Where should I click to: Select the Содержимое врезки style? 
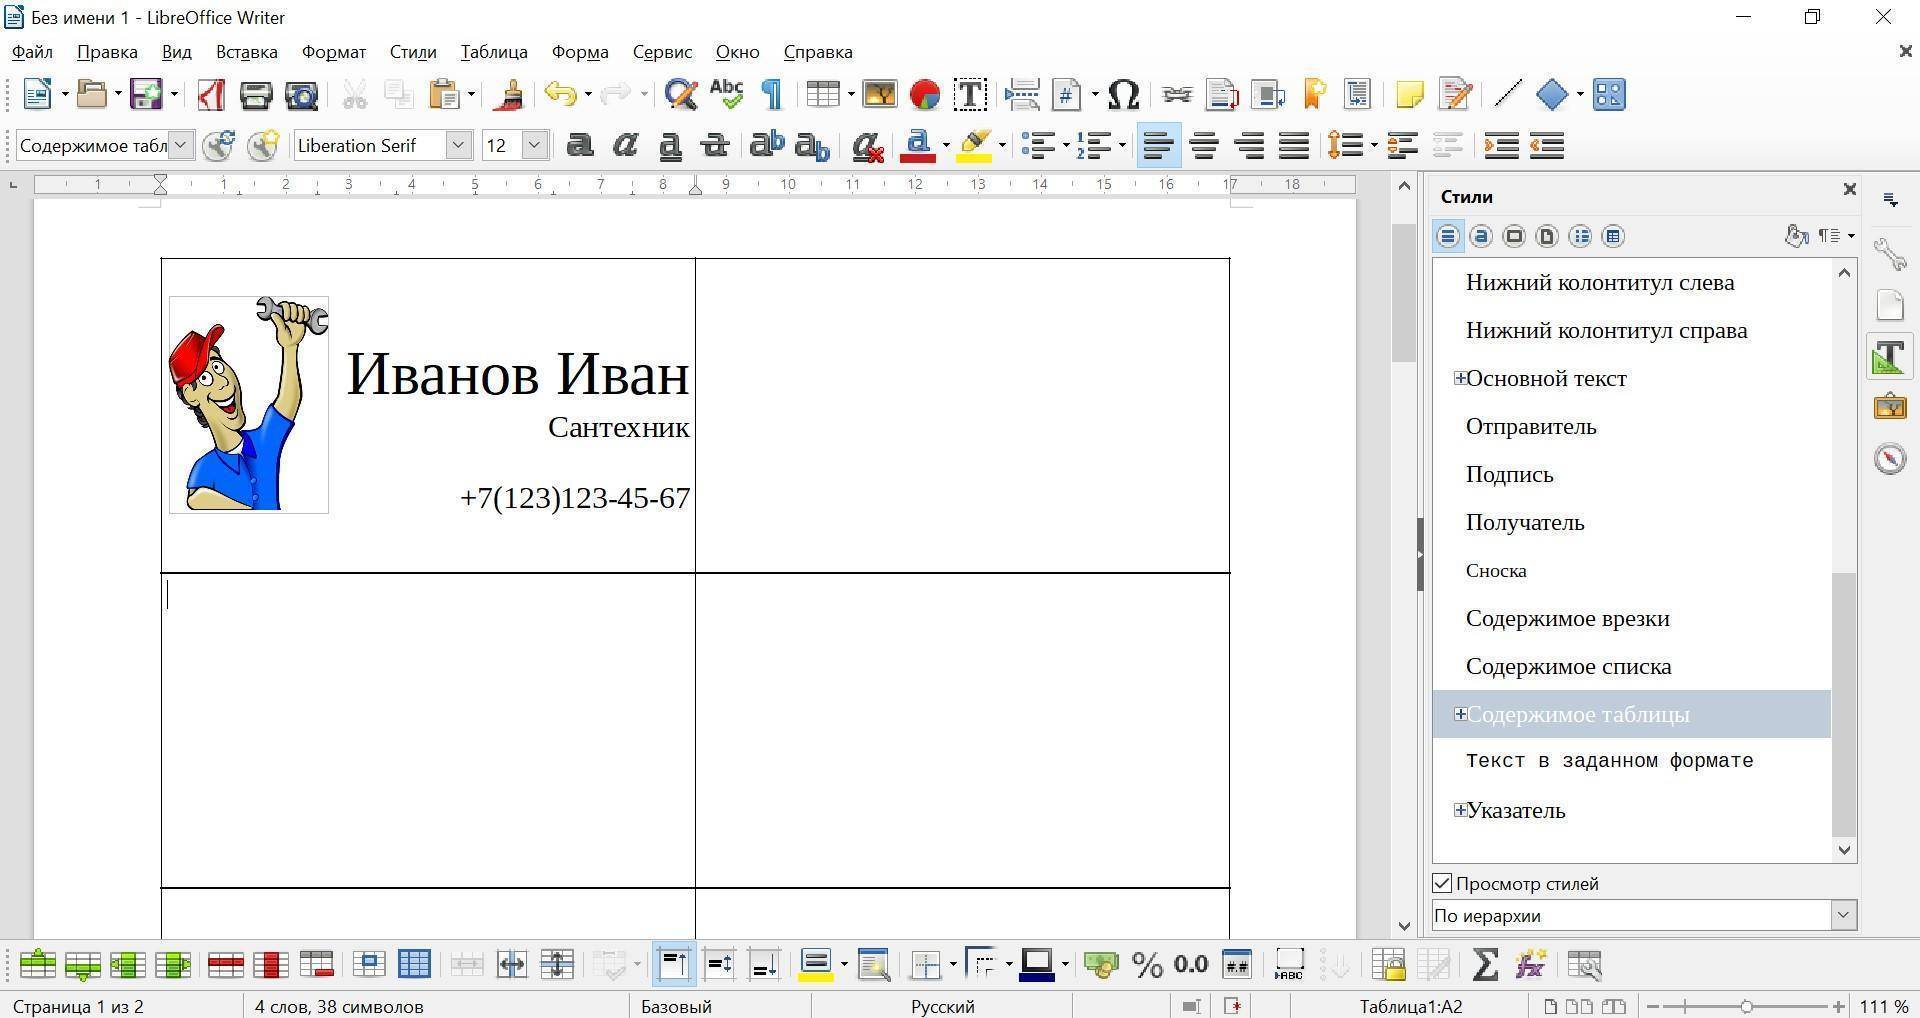1567,618
